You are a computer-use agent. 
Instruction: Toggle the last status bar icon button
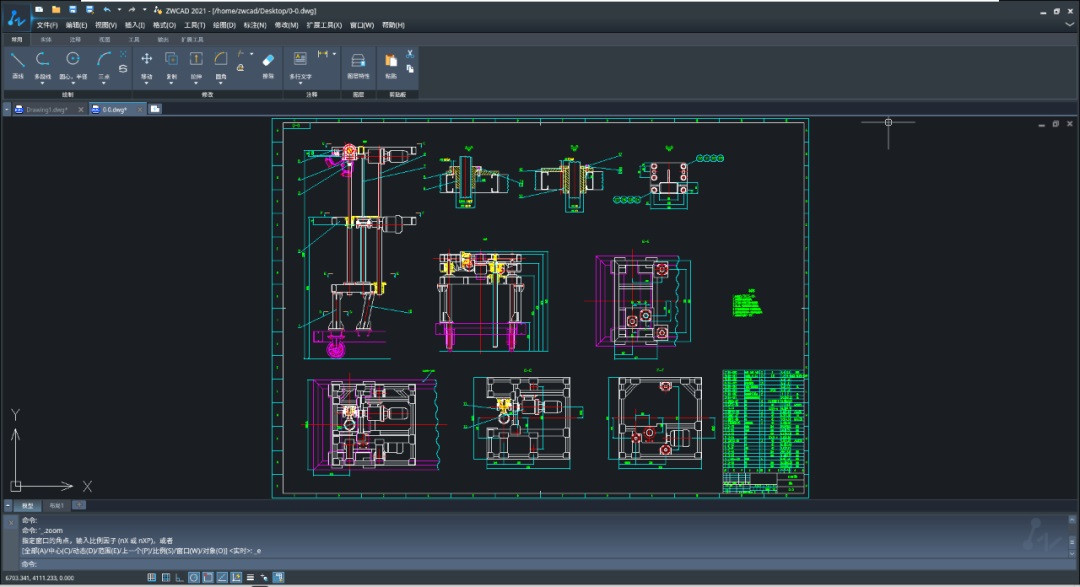[x=278, y=577]
